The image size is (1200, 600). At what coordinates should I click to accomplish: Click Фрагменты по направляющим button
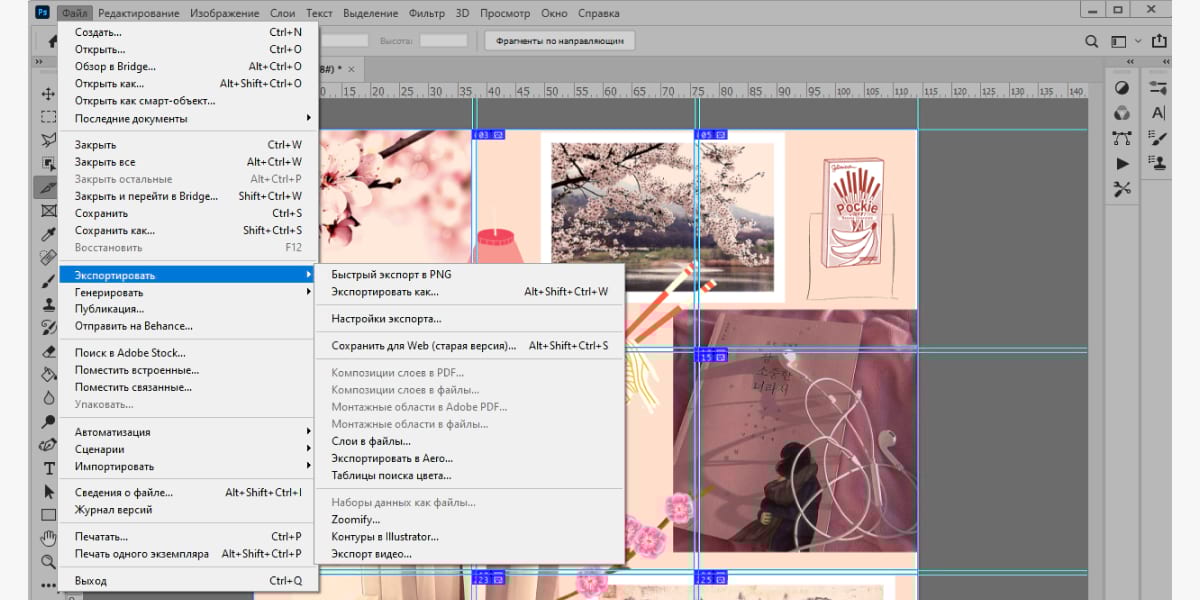click(x=559, y=41)
